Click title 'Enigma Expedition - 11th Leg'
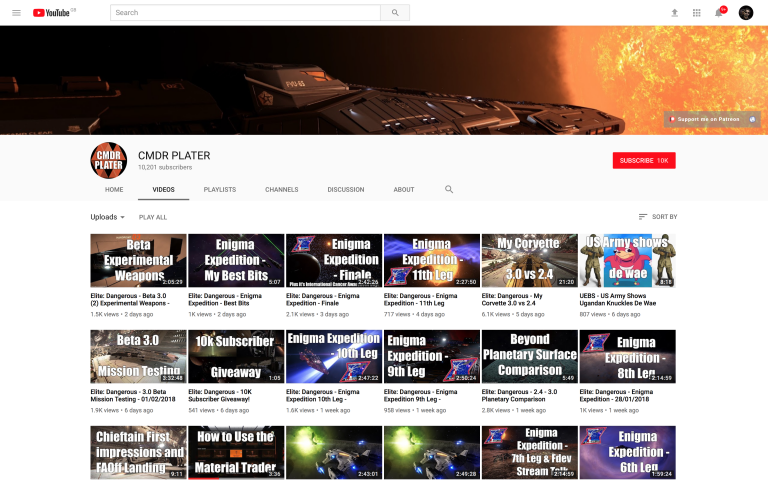 pos(421,300)
